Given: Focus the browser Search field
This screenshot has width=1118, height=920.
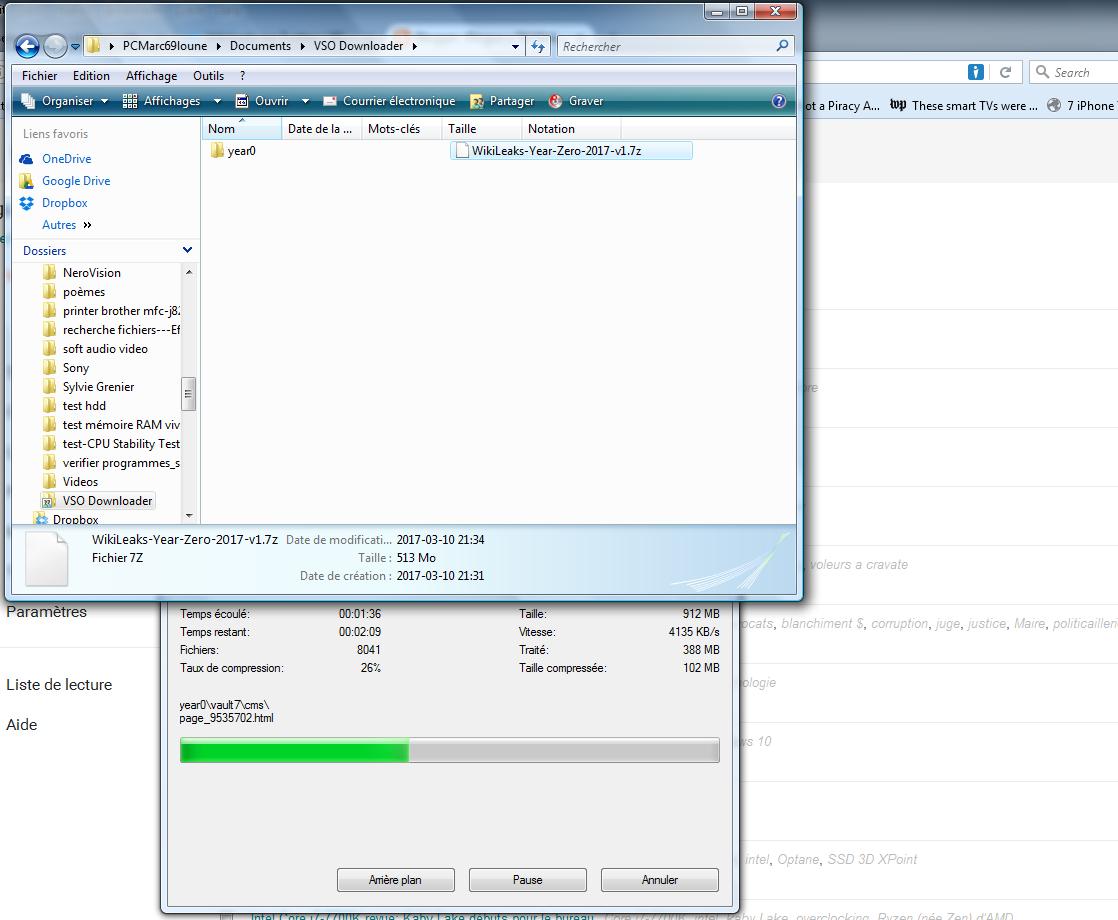Looking at the screenshot, I should click(x=1074, y=72).
